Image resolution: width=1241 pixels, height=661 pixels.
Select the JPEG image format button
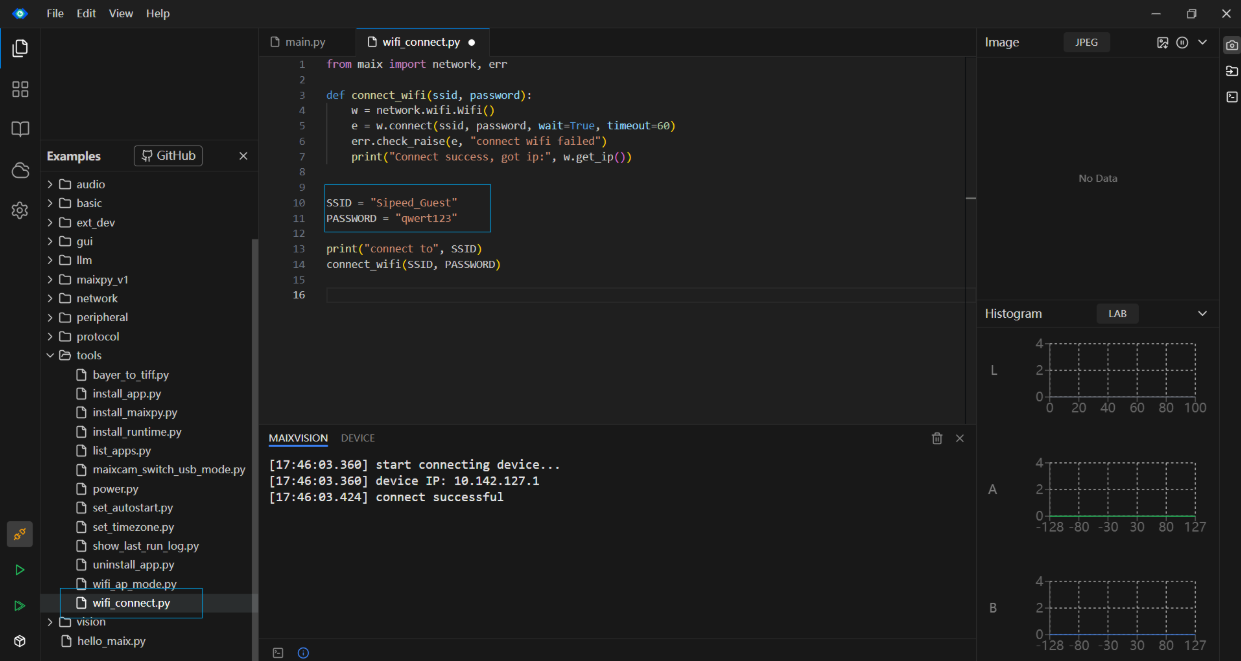pos(1086,43)
